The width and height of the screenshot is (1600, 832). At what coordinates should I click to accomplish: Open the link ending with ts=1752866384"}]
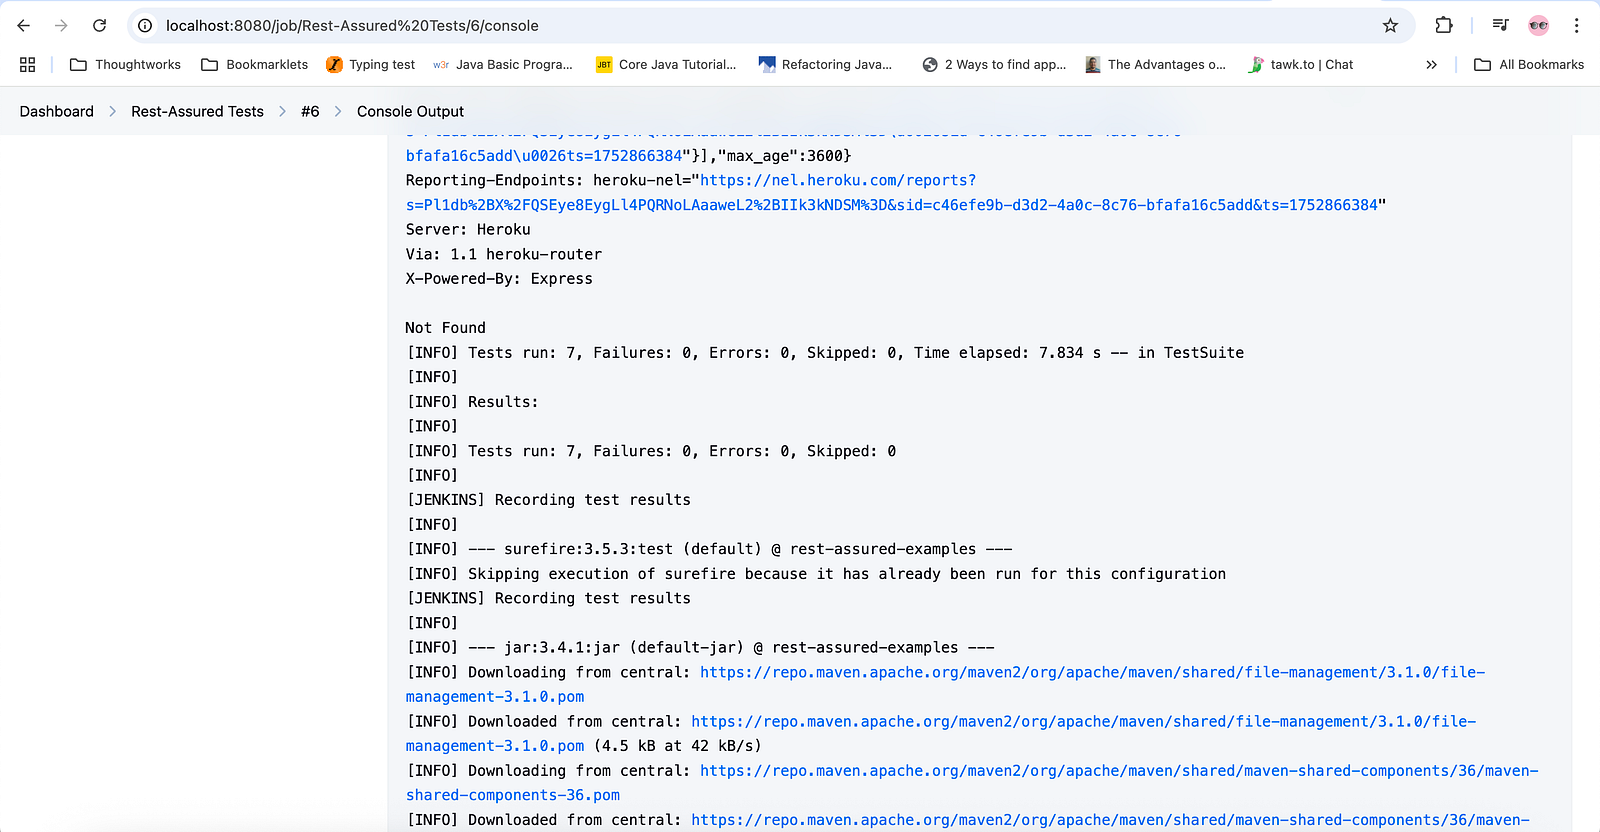544,156
